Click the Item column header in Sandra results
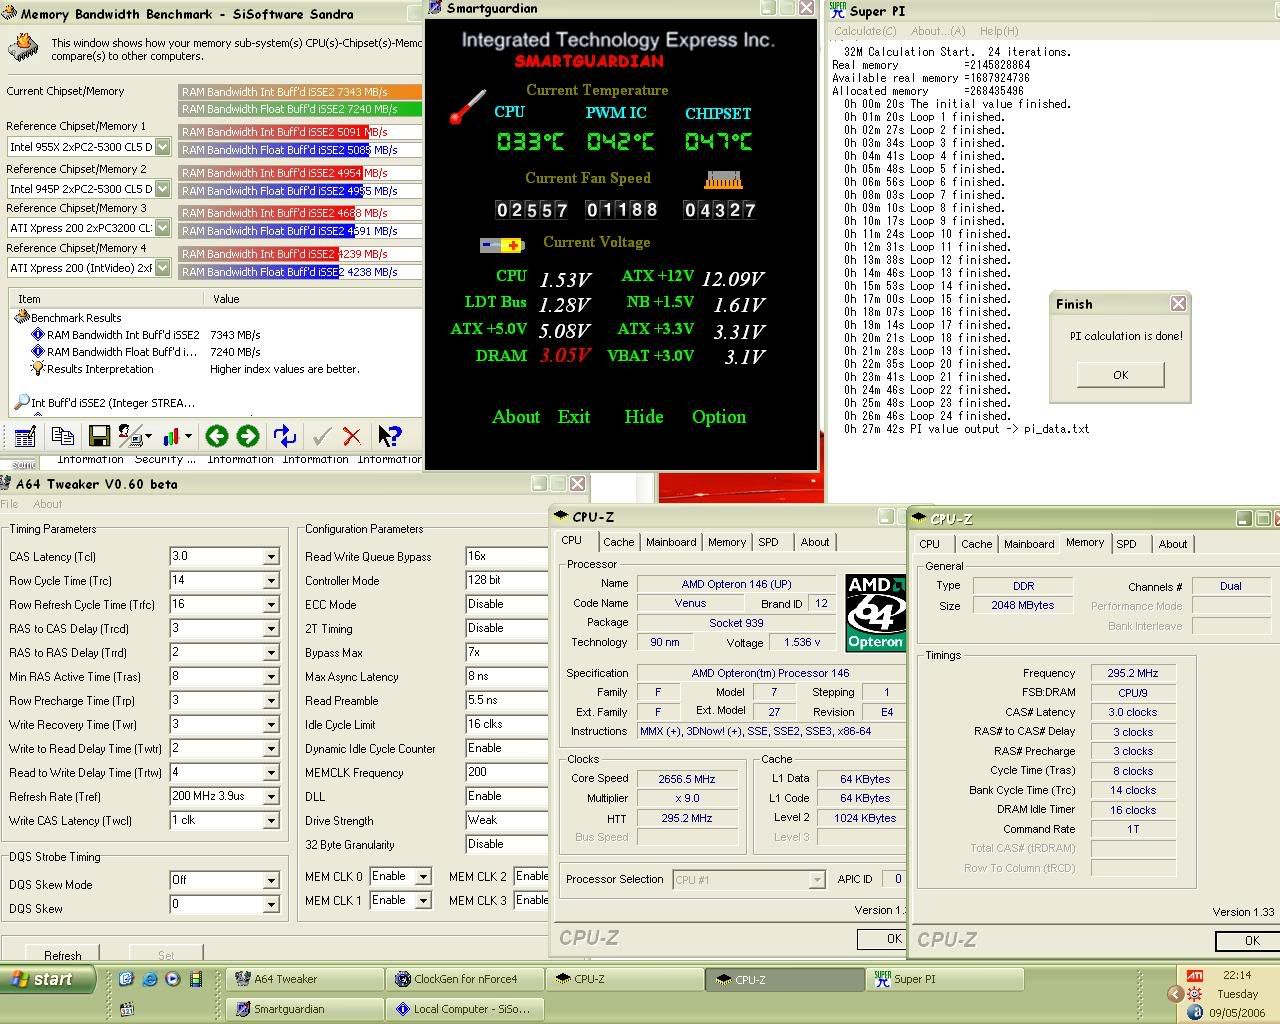Image resolution: width=1280 pixels, height=1024 pixels. pos(108,298)
